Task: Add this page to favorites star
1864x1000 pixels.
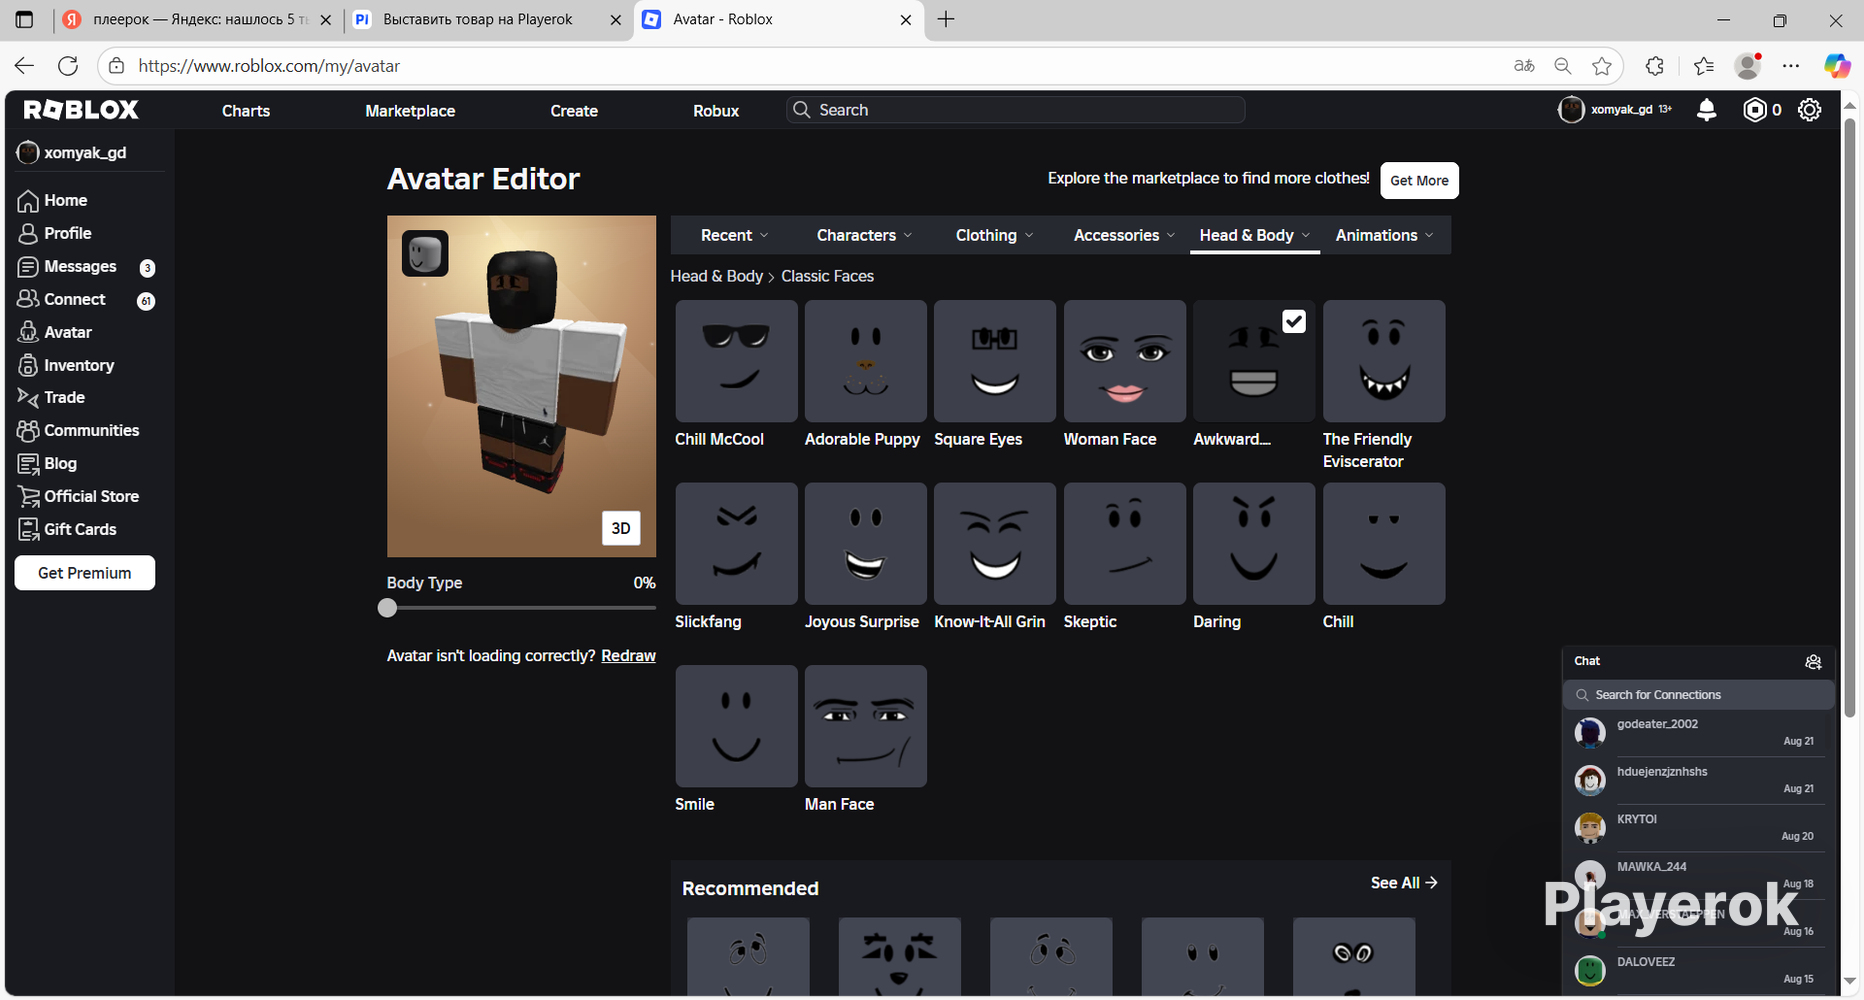Action: [1602, 66]
